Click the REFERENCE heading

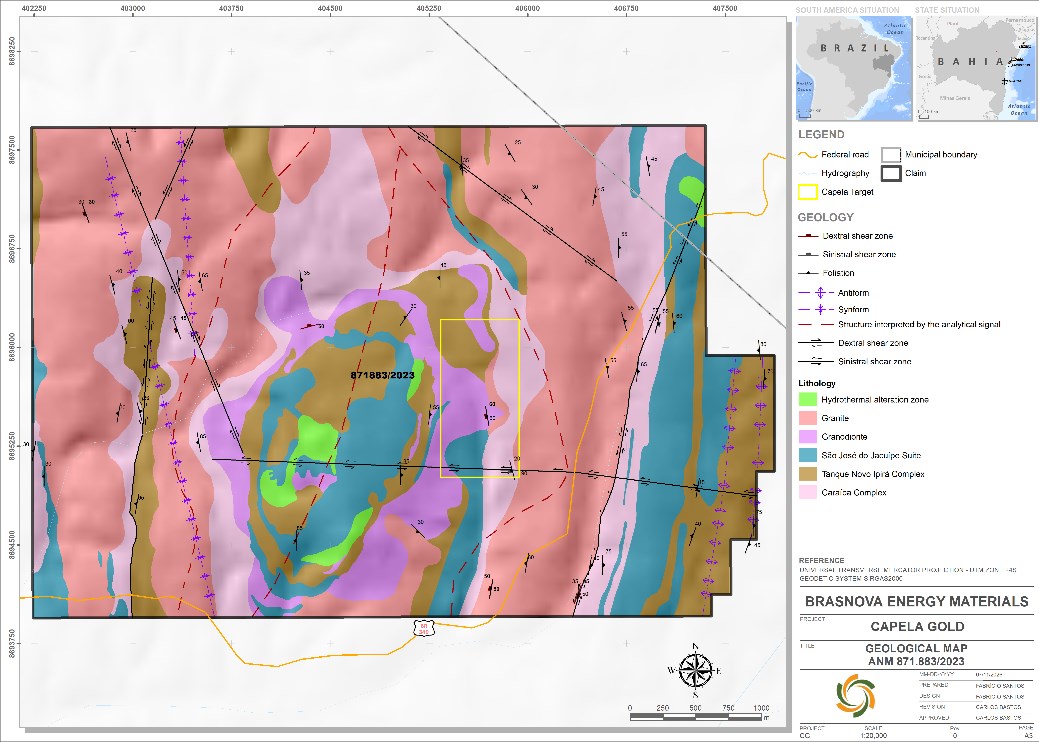(x=822, y=560)
